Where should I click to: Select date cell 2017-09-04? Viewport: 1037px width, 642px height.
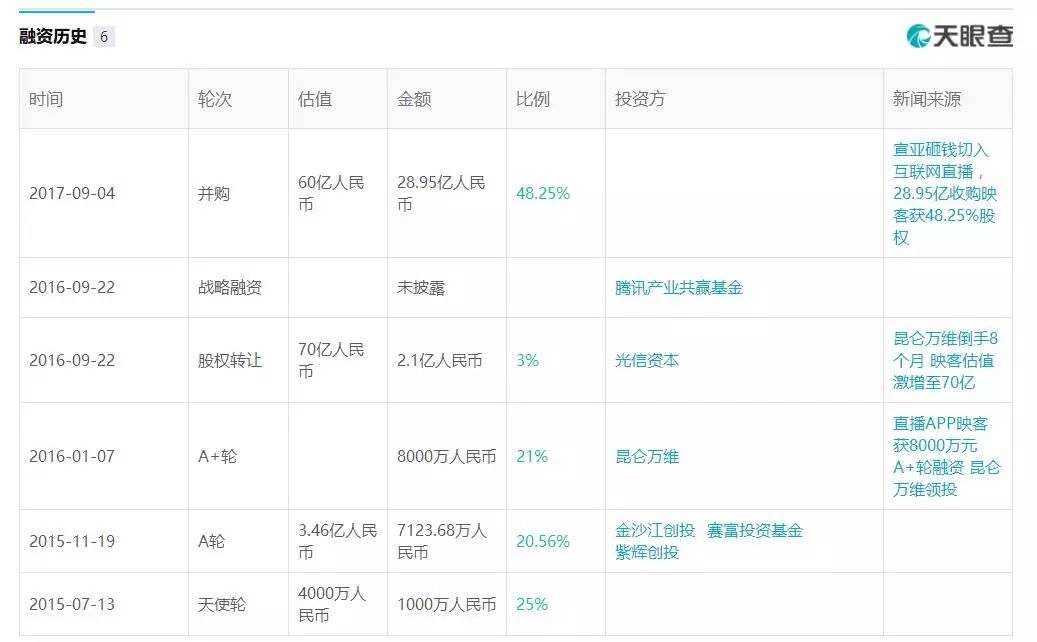click(x=72, y=193)
